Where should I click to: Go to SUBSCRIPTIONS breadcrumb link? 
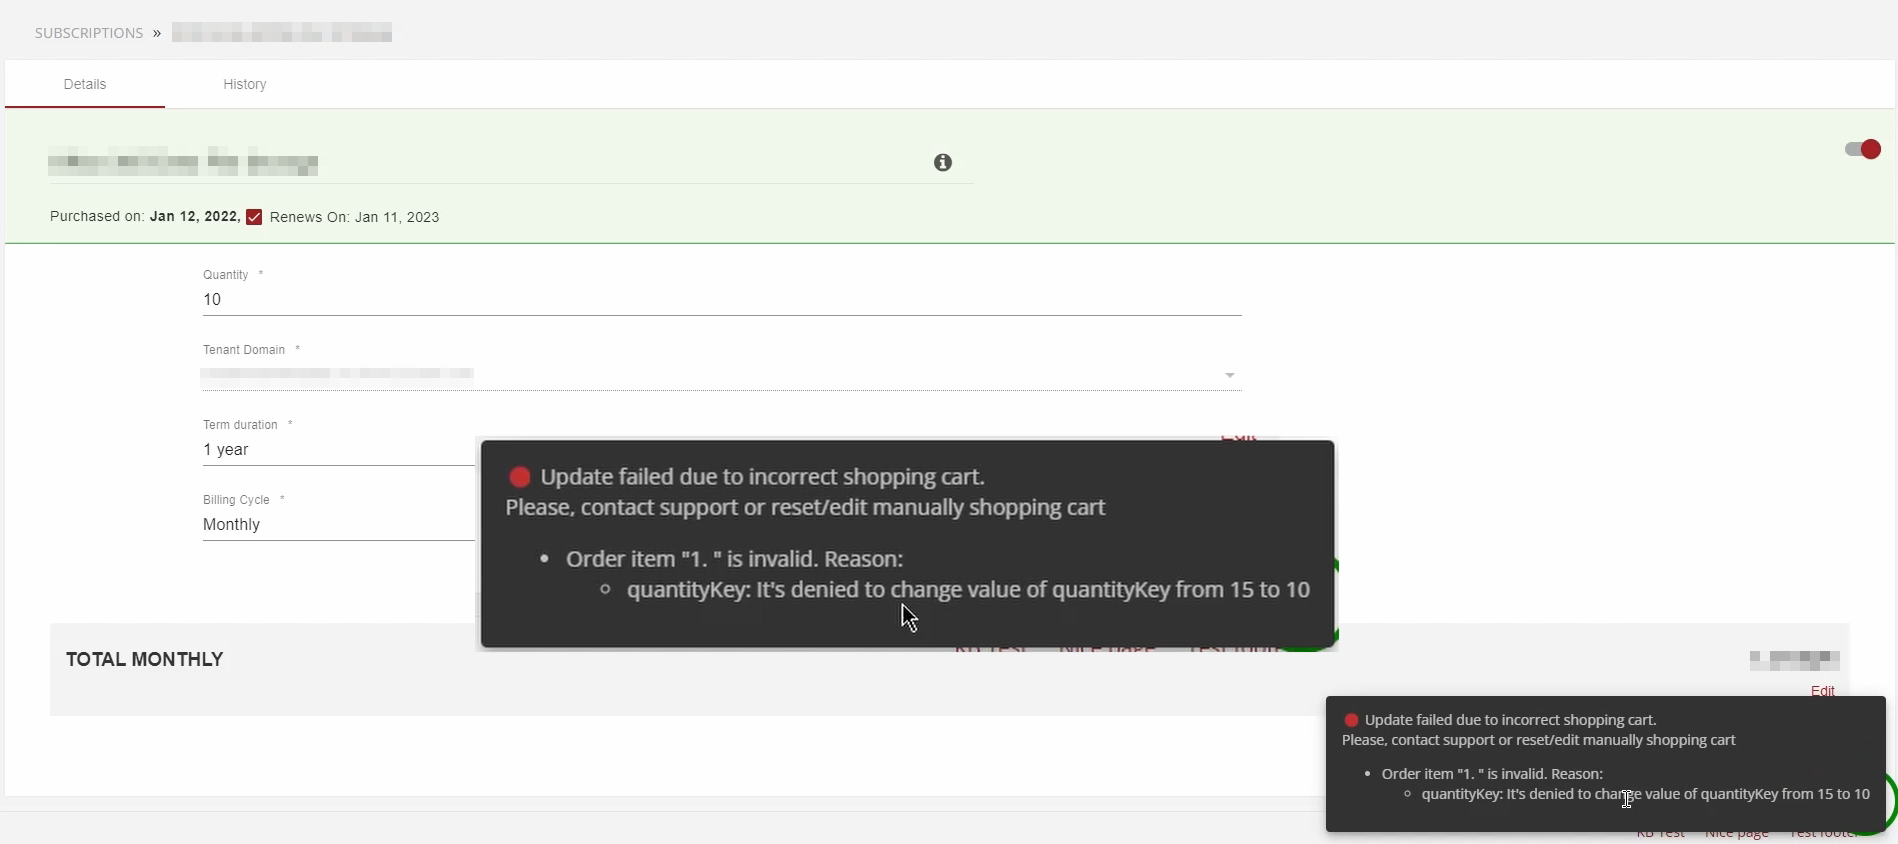pyautogui.click(x=89, y=33)
